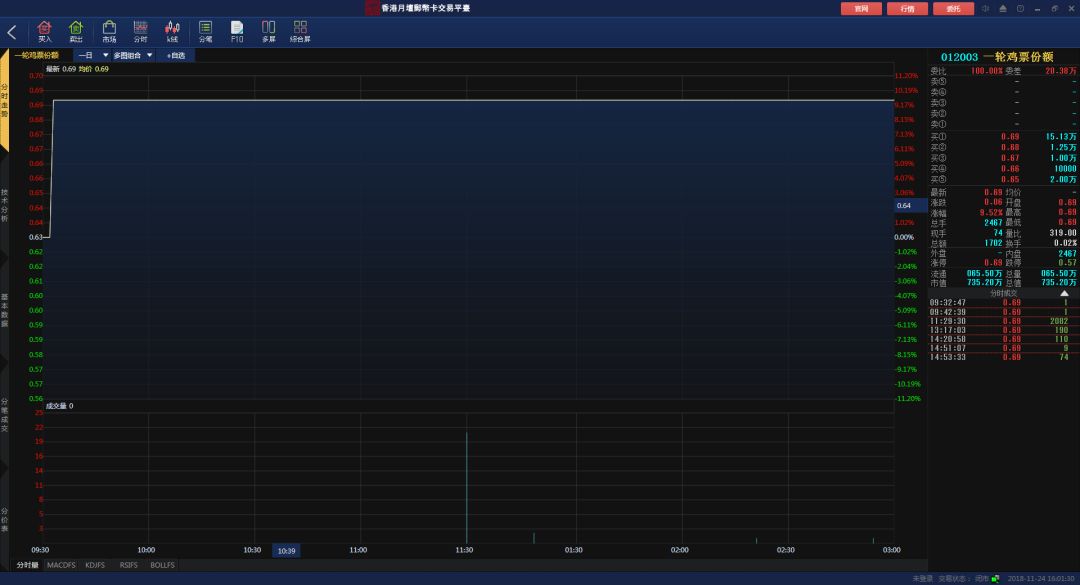Viewport: 1080px width, 585px height.
Task: Click the 买① bid row at 0.69
Action: pos(1003,136)
